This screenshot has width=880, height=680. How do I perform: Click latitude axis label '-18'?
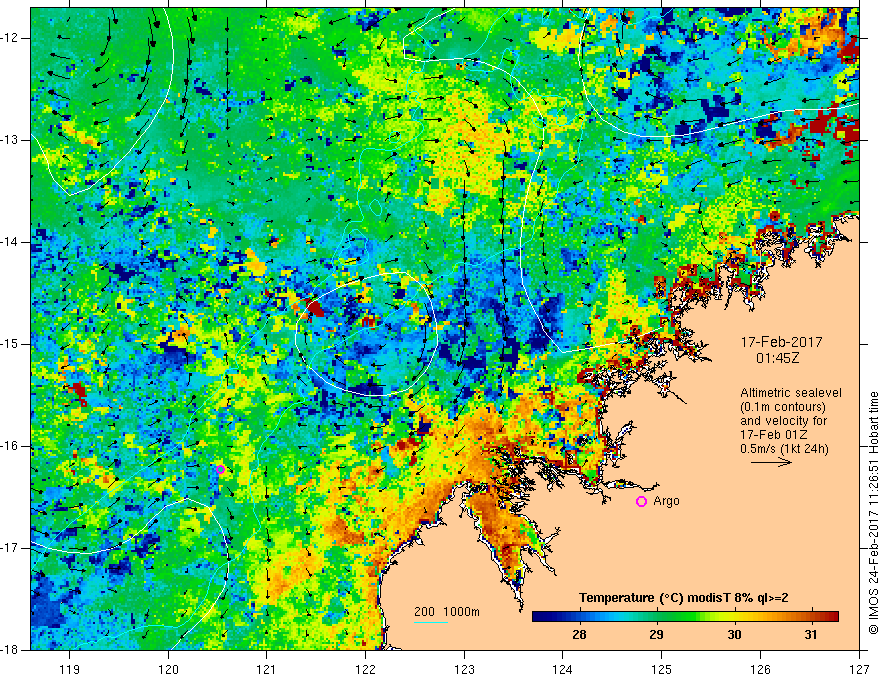pos(10,650)
